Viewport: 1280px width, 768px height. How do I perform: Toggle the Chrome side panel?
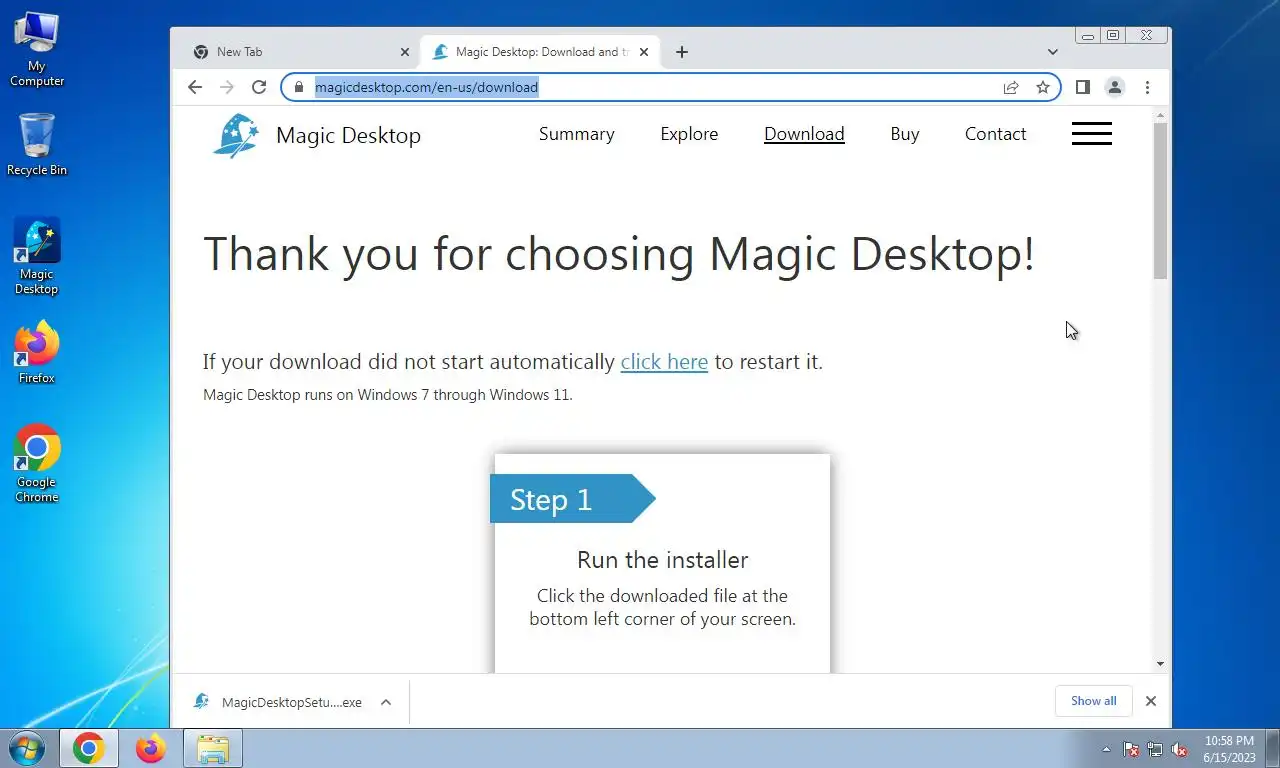click(x=1082, y=87)
